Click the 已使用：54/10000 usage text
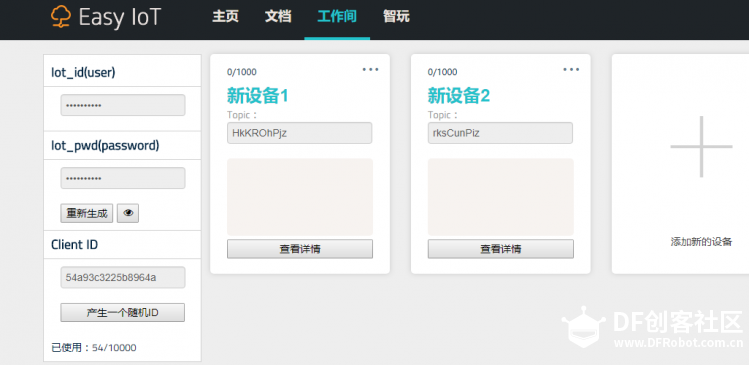The width and height of the screenshot is (749, 365). [94, 348]
